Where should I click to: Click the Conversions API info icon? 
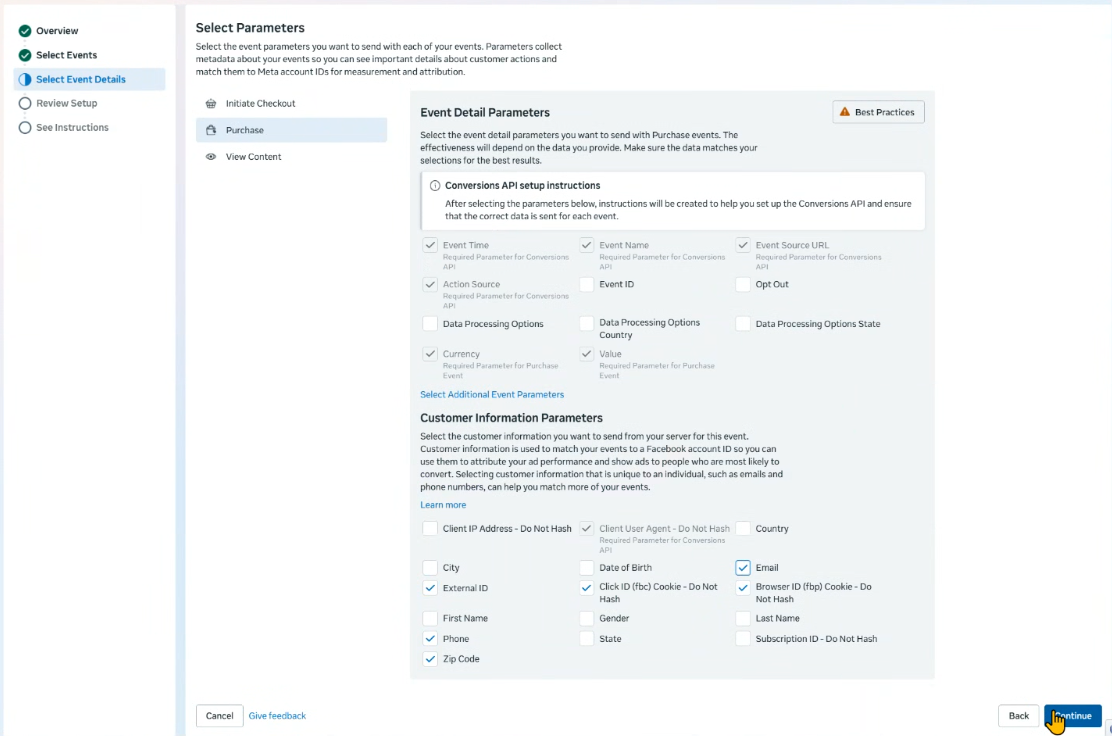click(435, 186)
